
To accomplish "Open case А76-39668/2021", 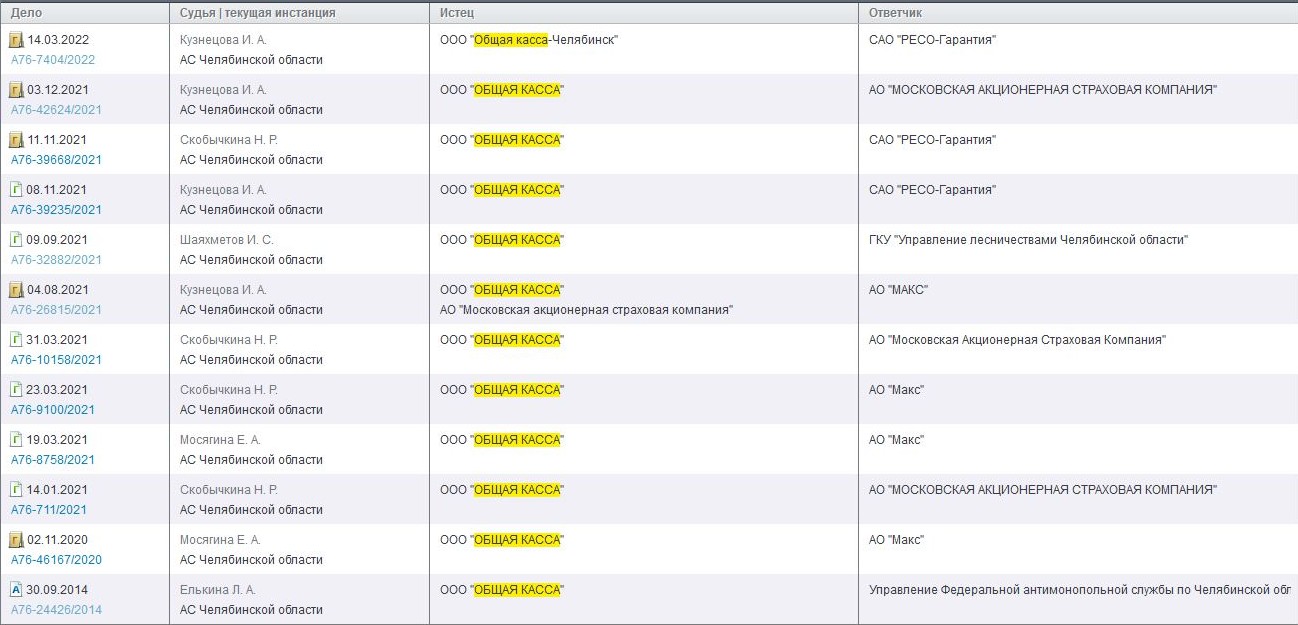I will pos(56,160).
